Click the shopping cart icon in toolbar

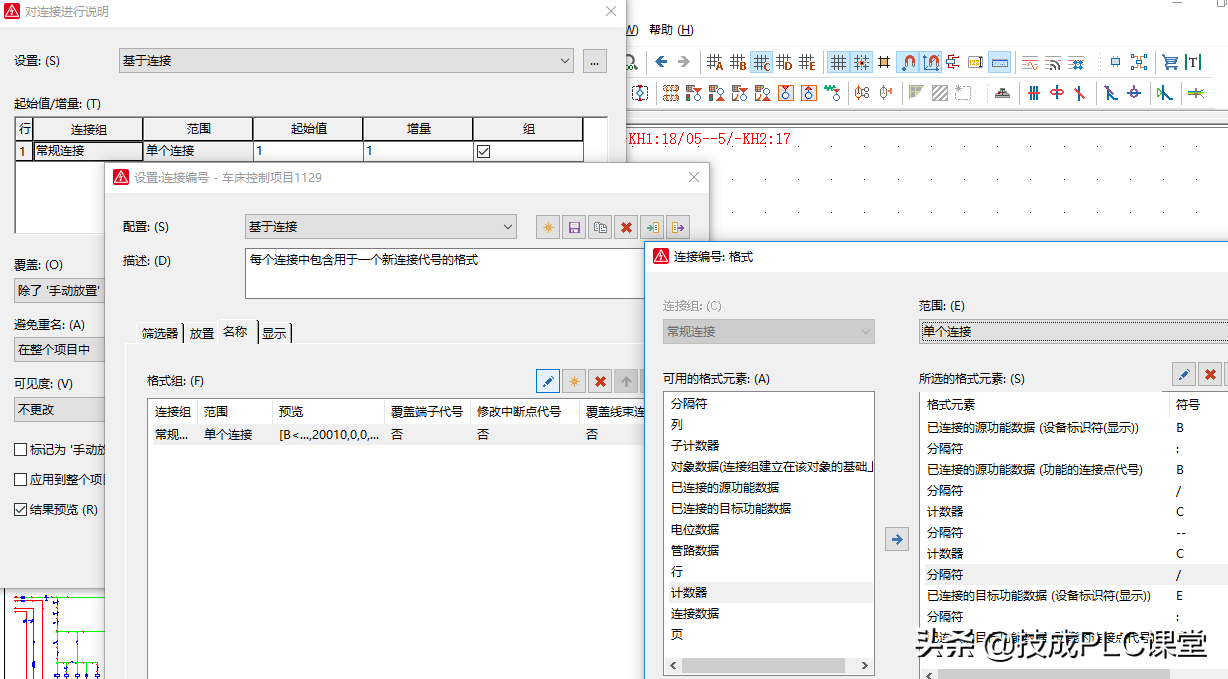1169,62
